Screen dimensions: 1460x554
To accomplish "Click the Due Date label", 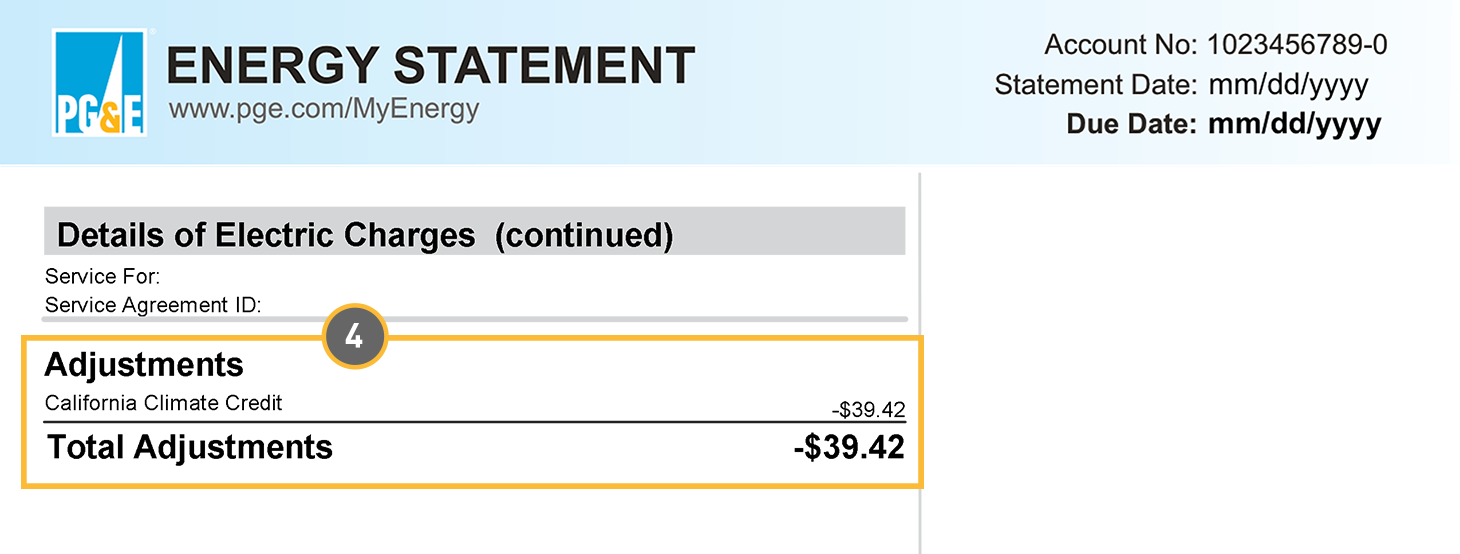I will pos(1132,125).
